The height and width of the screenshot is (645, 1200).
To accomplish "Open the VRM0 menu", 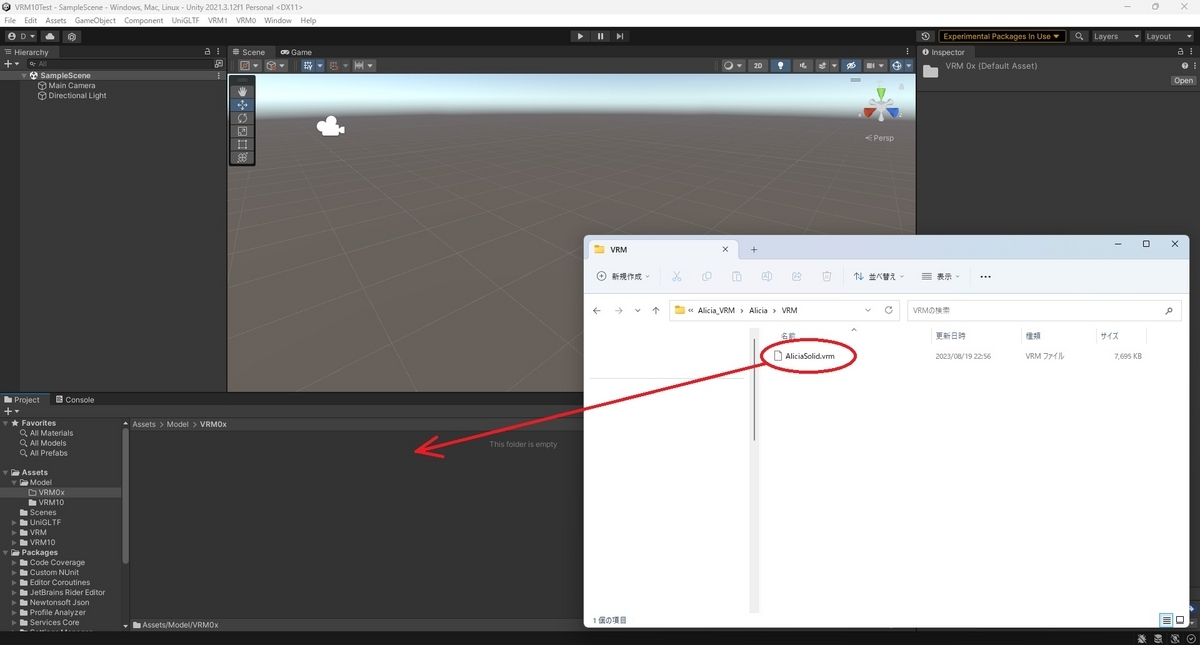I will pyautogui.click(x=246, y=20).
